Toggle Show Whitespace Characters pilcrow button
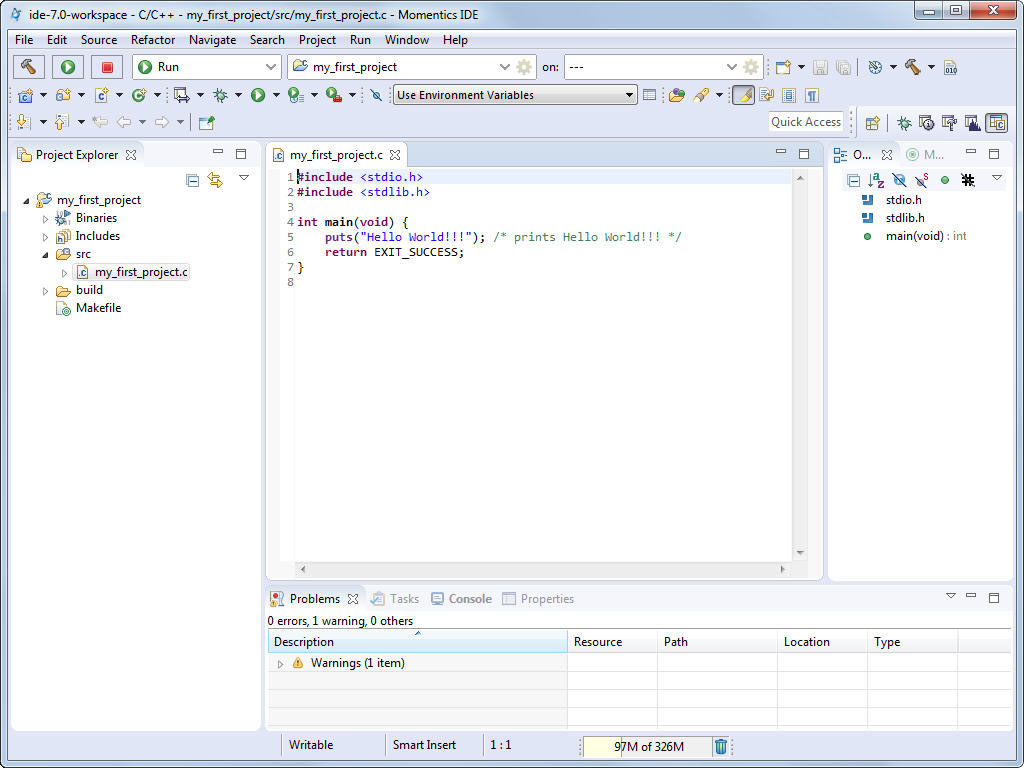This screenshot has height=768, width=1024. [812, 95]
